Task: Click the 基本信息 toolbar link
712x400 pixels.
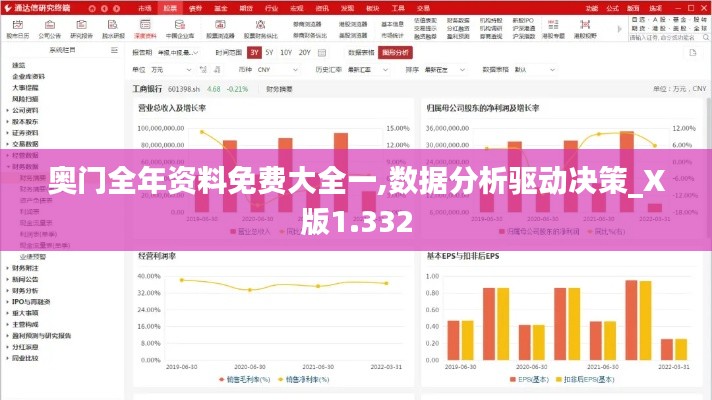Action: point(392,24)
